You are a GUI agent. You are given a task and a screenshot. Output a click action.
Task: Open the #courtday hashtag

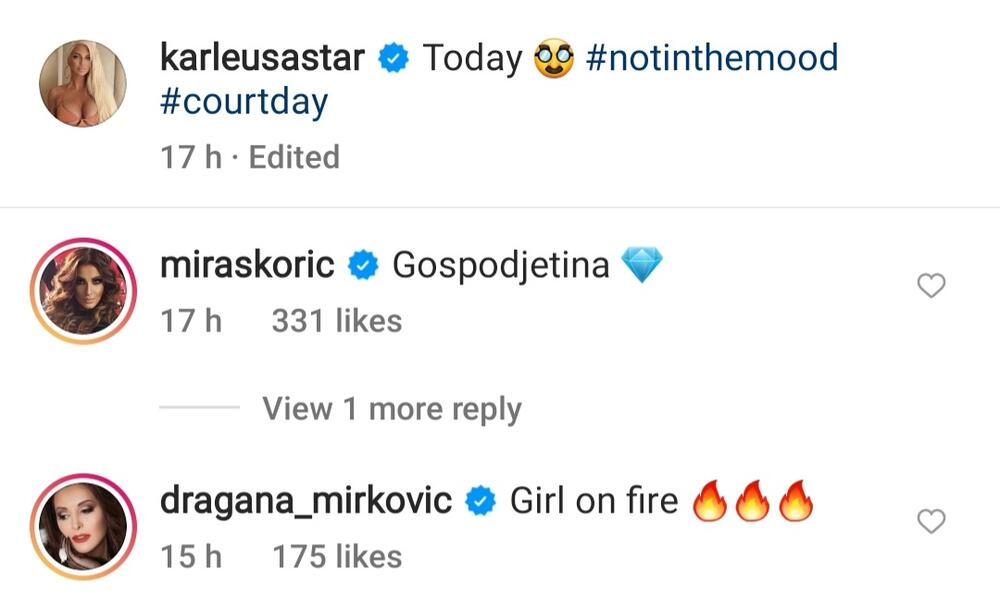pyautogui.click(x=243, y=102)
